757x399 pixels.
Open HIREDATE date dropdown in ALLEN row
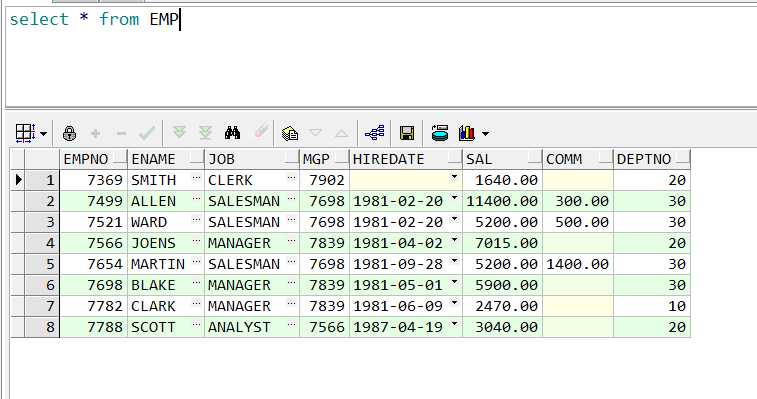coord(454,198)
